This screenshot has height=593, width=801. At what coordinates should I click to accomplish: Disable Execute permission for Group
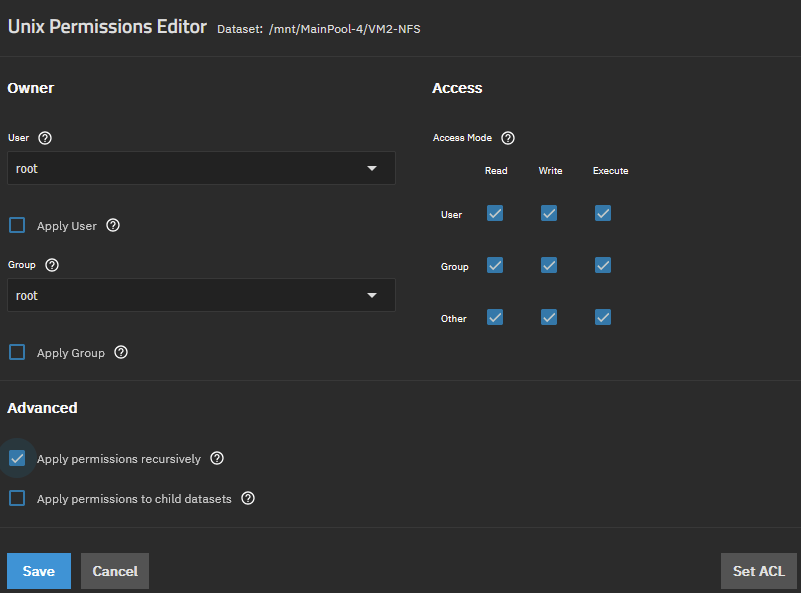click(603, 265)
